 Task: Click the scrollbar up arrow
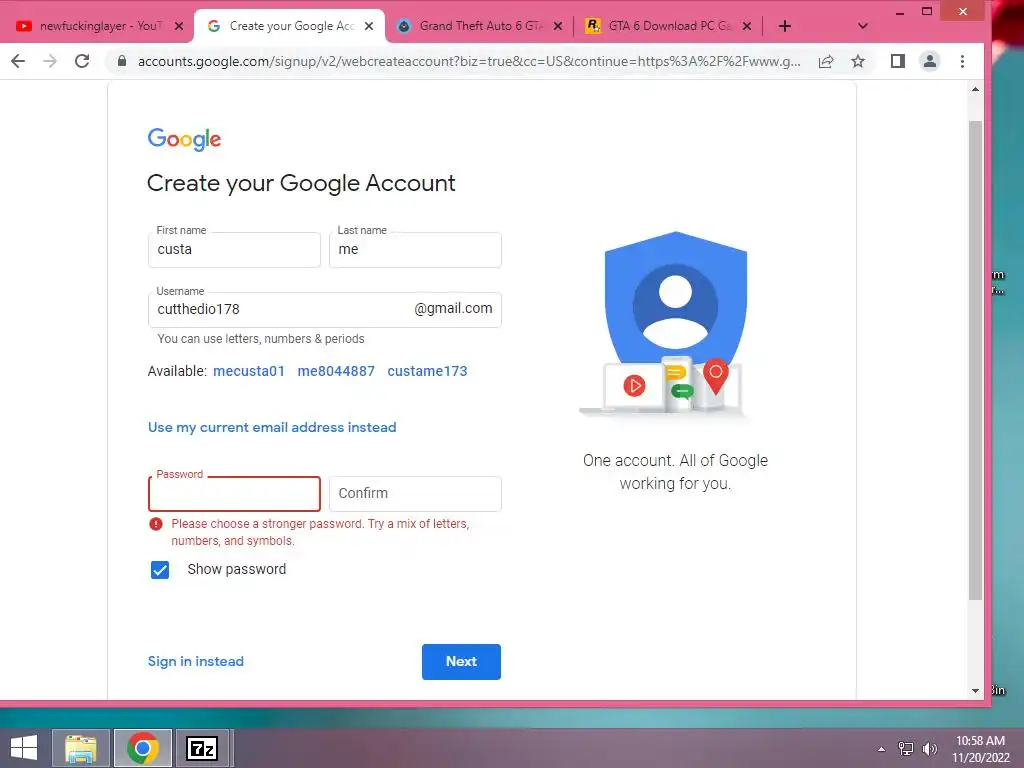click(975, 89)
